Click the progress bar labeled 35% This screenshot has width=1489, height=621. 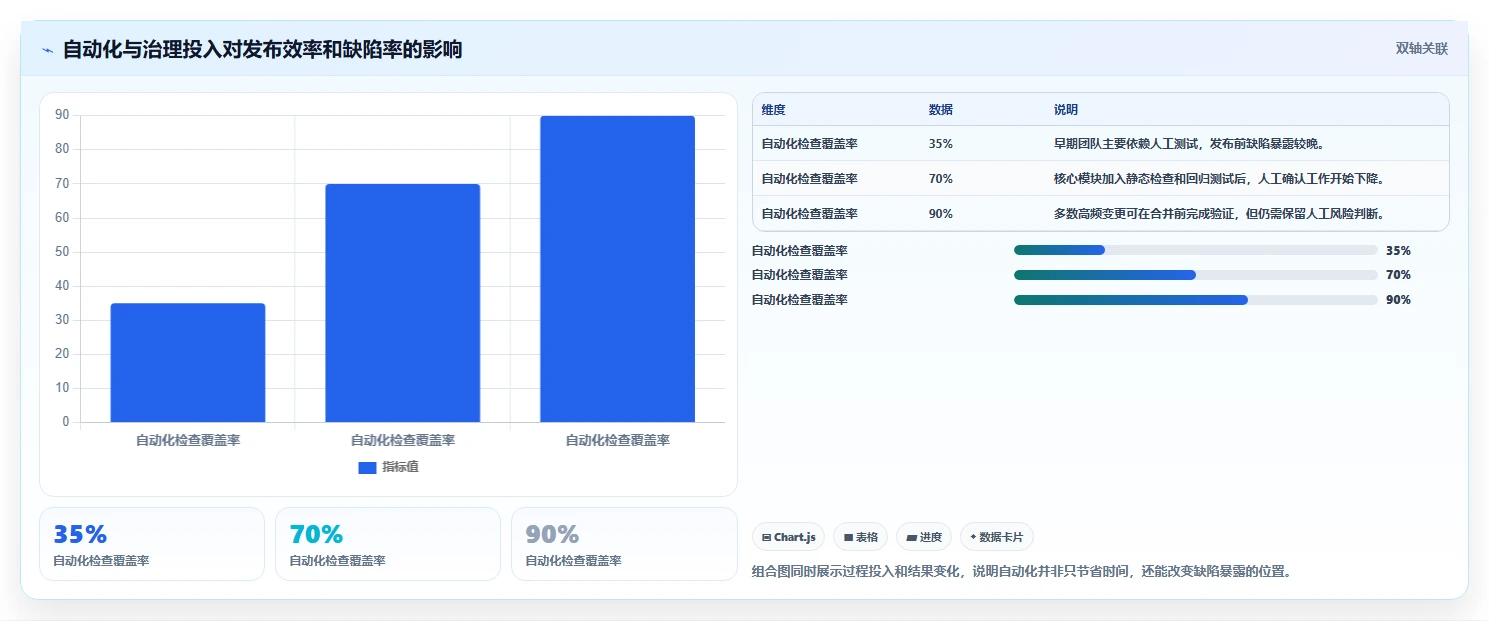1196,250
